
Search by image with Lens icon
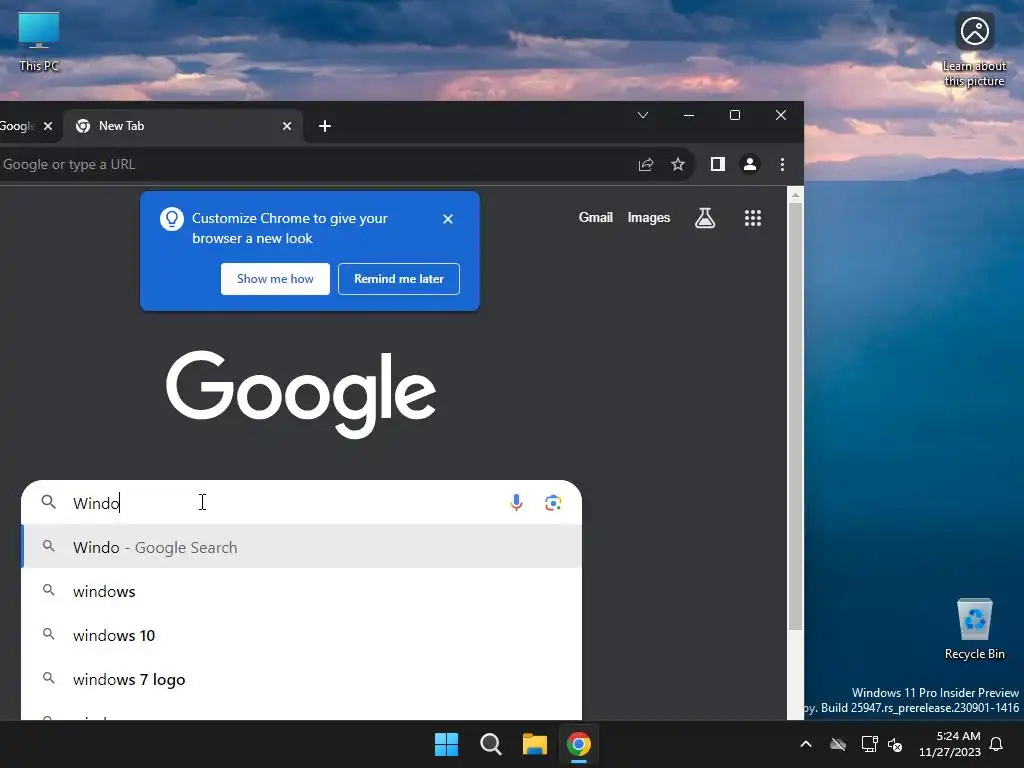pos(553,502)
